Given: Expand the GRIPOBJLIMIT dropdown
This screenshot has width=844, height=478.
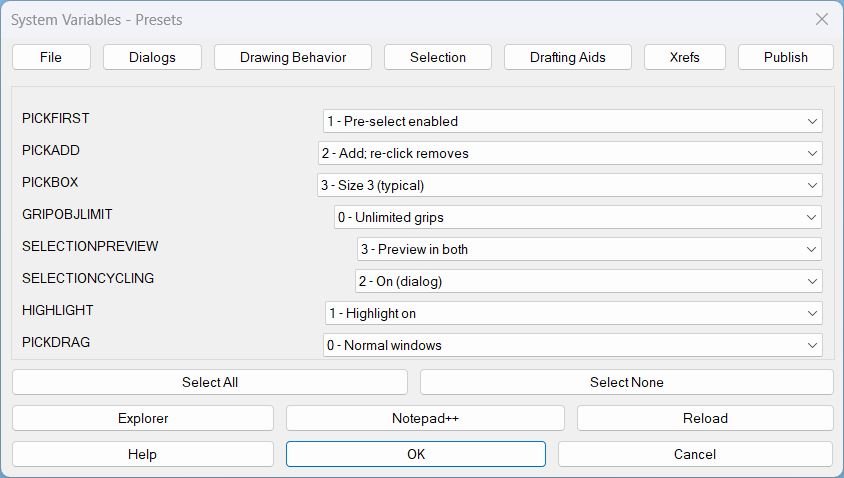Looking at the screenshot, I should coord(577,217).
